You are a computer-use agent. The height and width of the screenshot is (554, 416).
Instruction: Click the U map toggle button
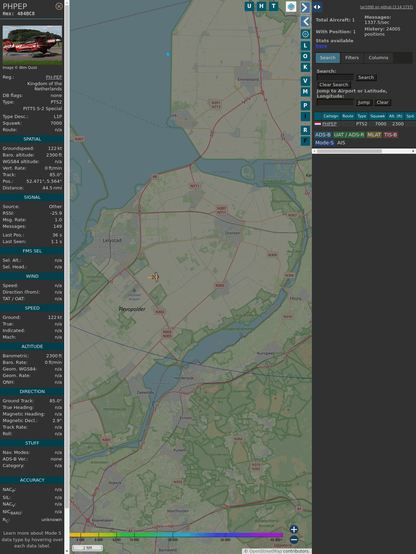click(x=249, y=6)
